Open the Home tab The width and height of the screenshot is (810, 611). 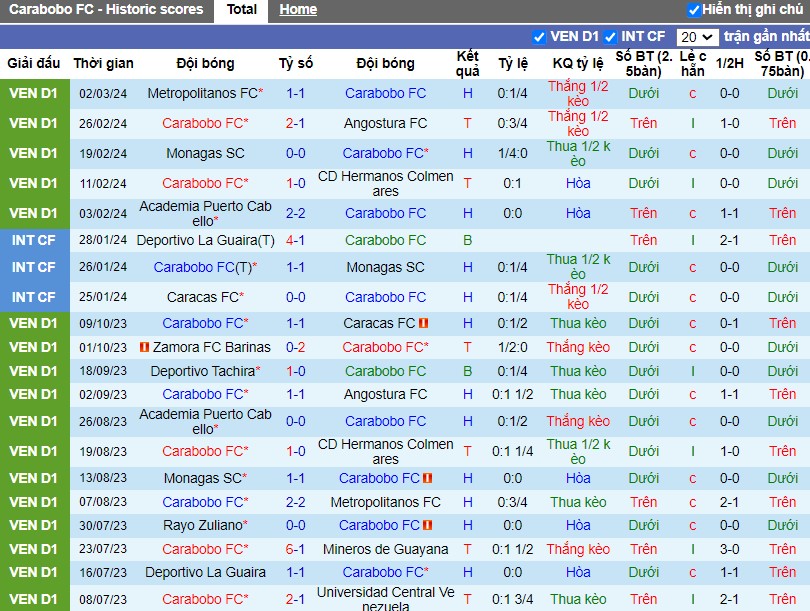point(298,10)
